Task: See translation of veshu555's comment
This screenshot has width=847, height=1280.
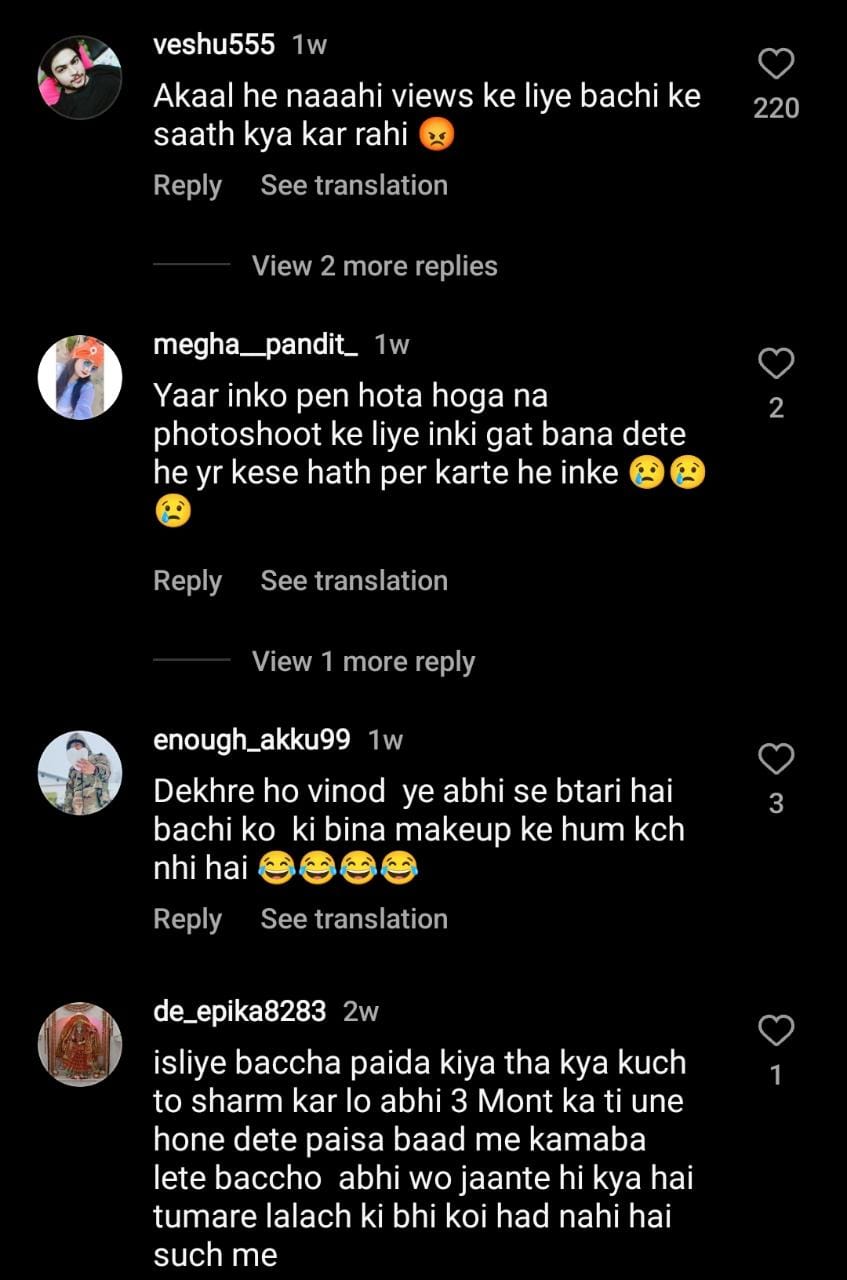Action: point(354,186)
